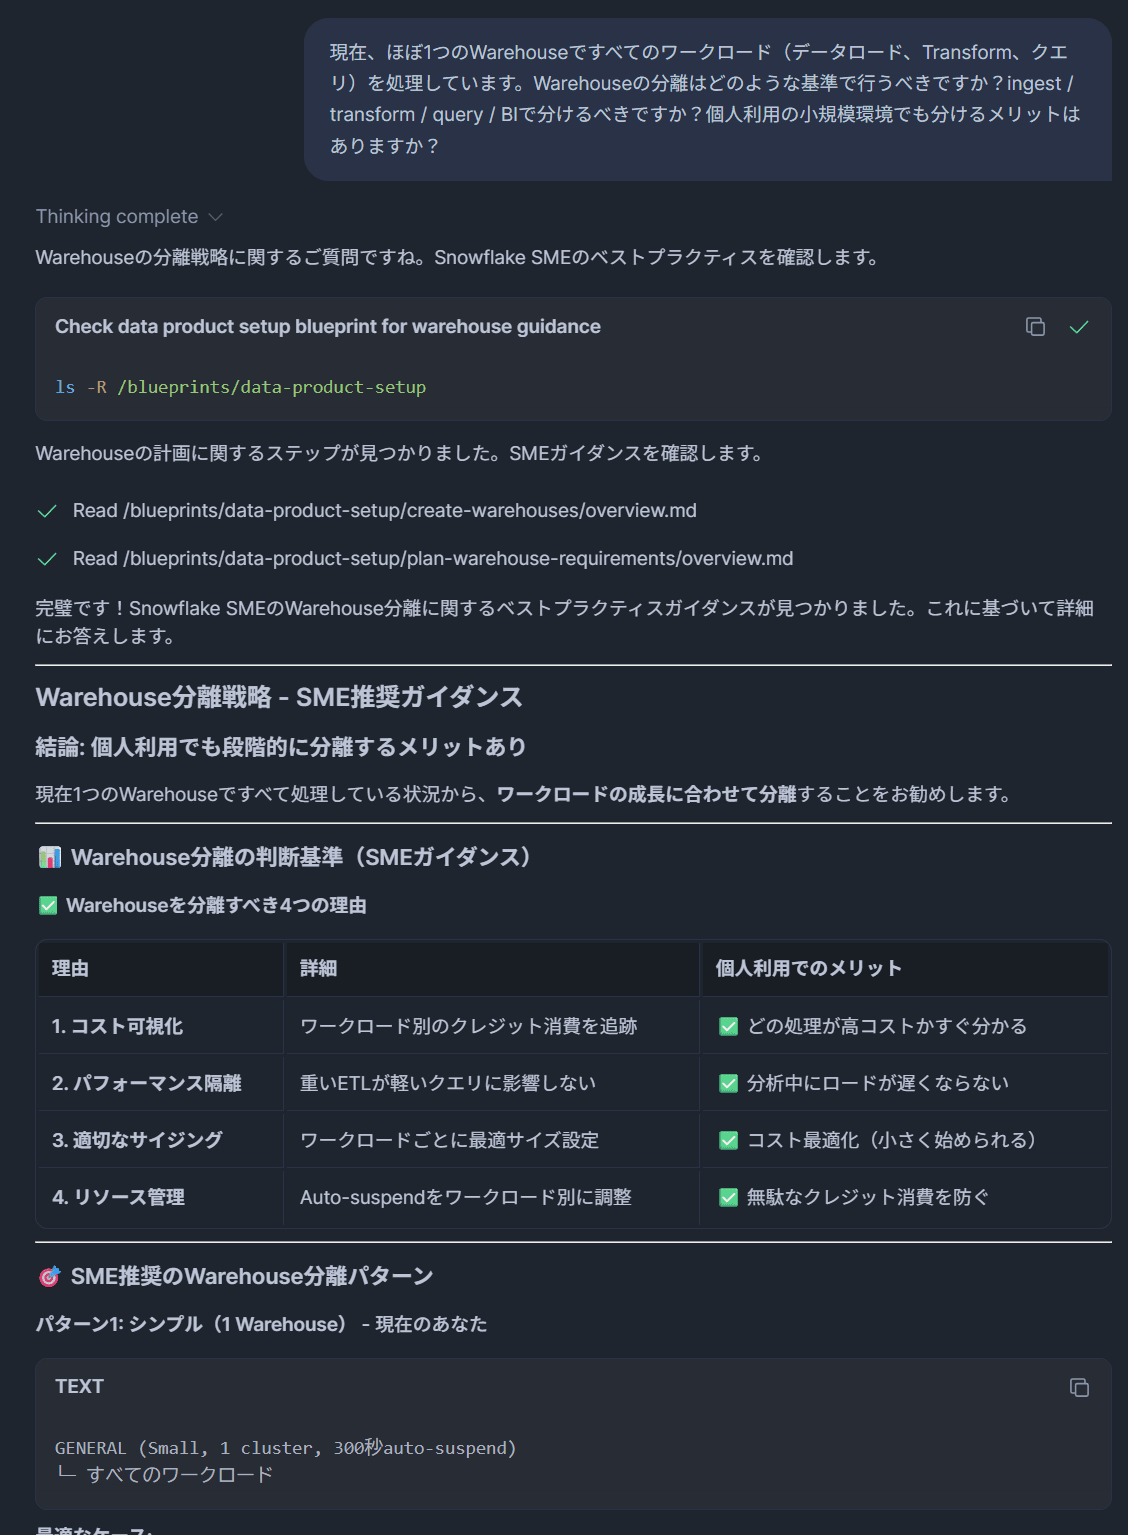1128x1535 pixels.
Task: Click checkbox next to 分析中にロードが遅くならない
Action: click(x=729, y=1083)
